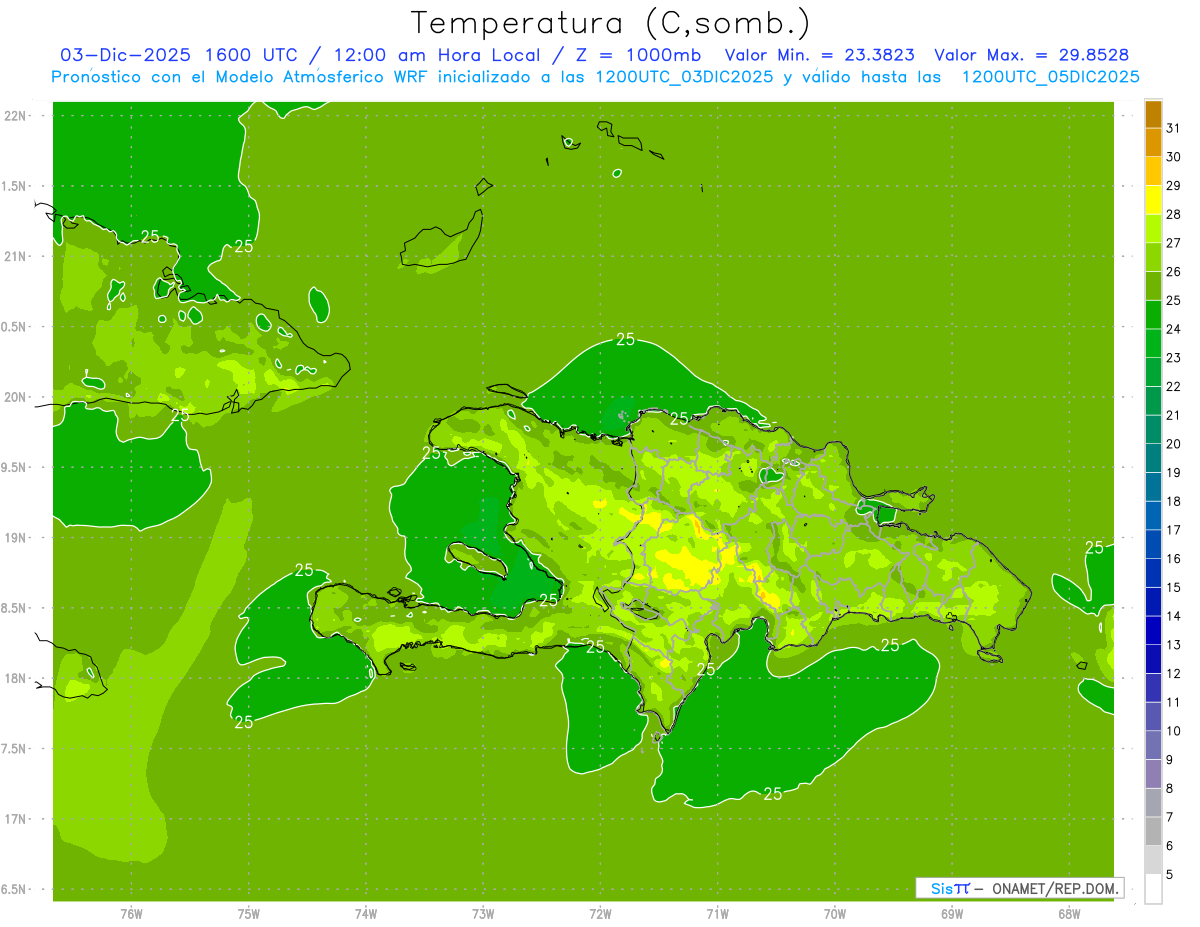This screenshot has height=927, width=1200.
Task: Click the '75W' longitude label
Action: pos(249,913)
